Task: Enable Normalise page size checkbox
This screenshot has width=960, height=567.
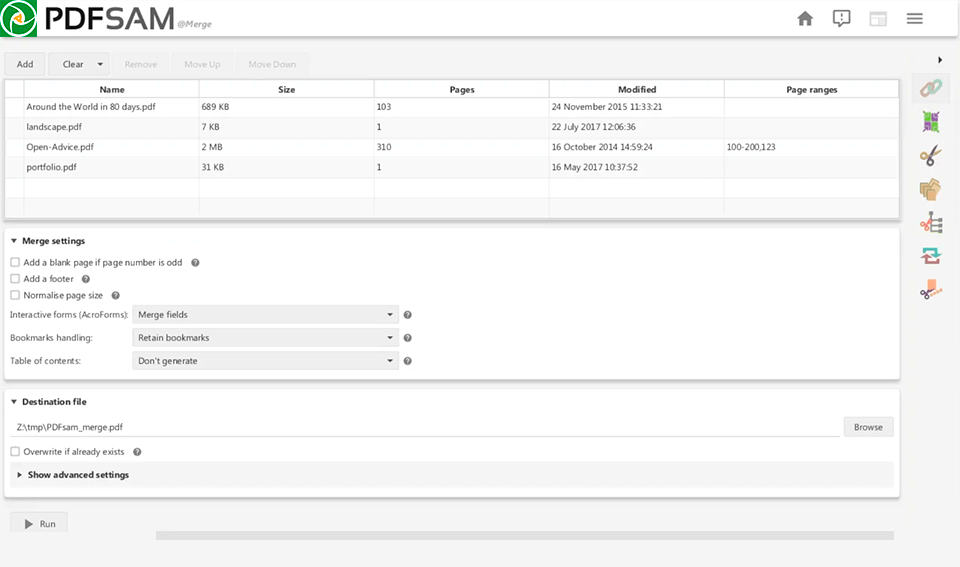Action: [15, 295]
